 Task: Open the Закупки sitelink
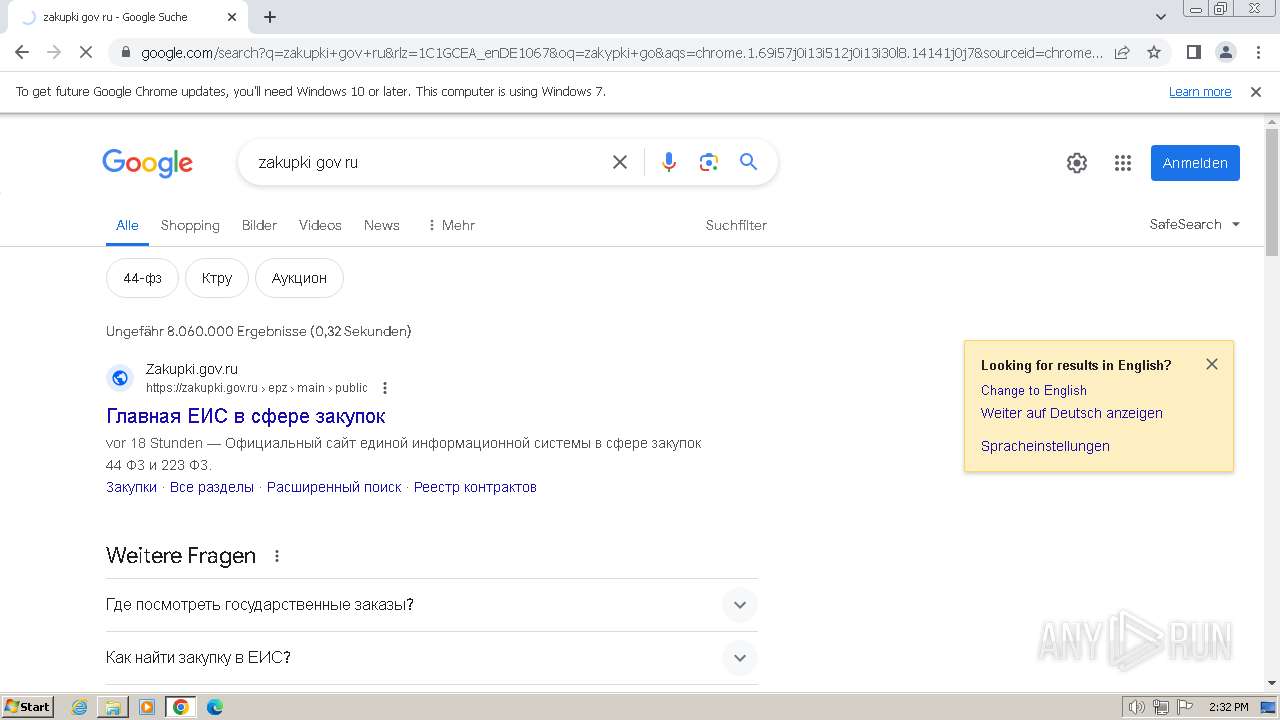[131, 487]
